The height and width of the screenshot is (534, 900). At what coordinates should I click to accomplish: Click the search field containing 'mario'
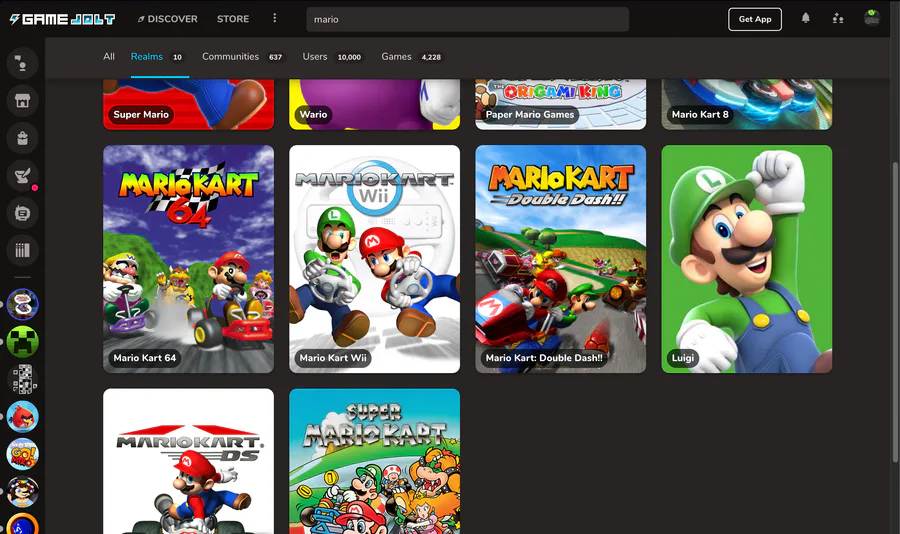tap(467, 20)
